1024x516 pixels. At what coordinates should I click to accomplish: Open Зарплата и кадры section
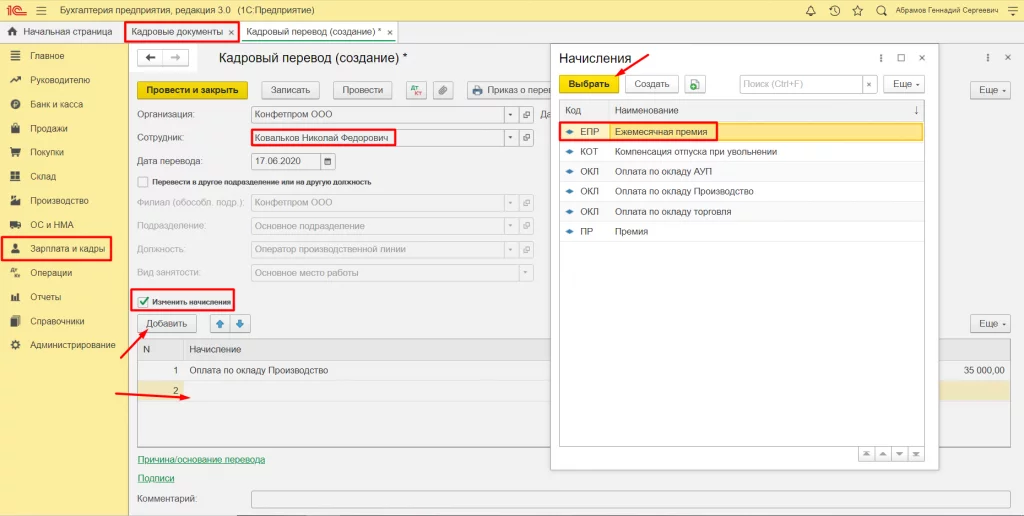67,249
